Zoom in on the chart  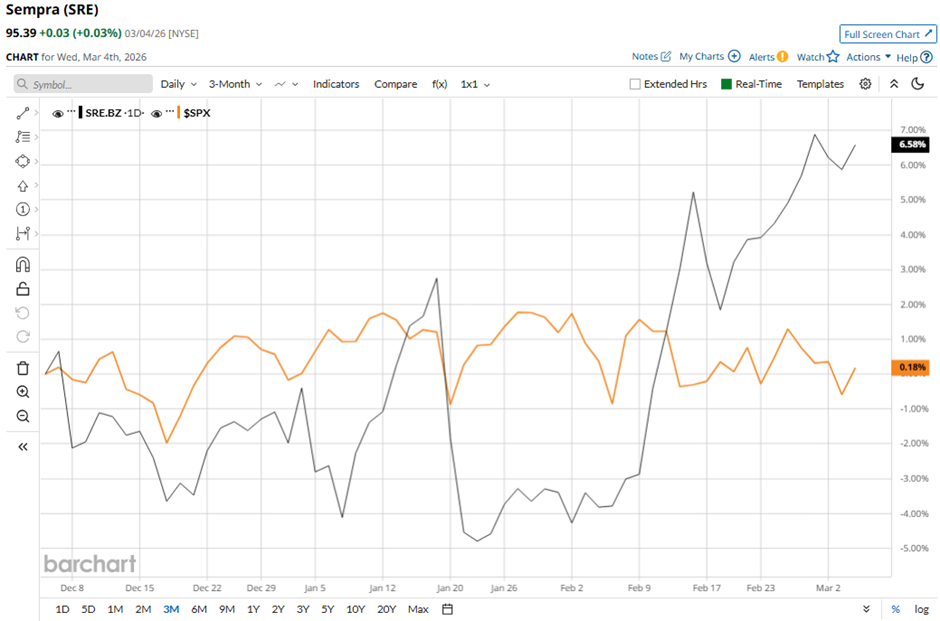[23, 392]
